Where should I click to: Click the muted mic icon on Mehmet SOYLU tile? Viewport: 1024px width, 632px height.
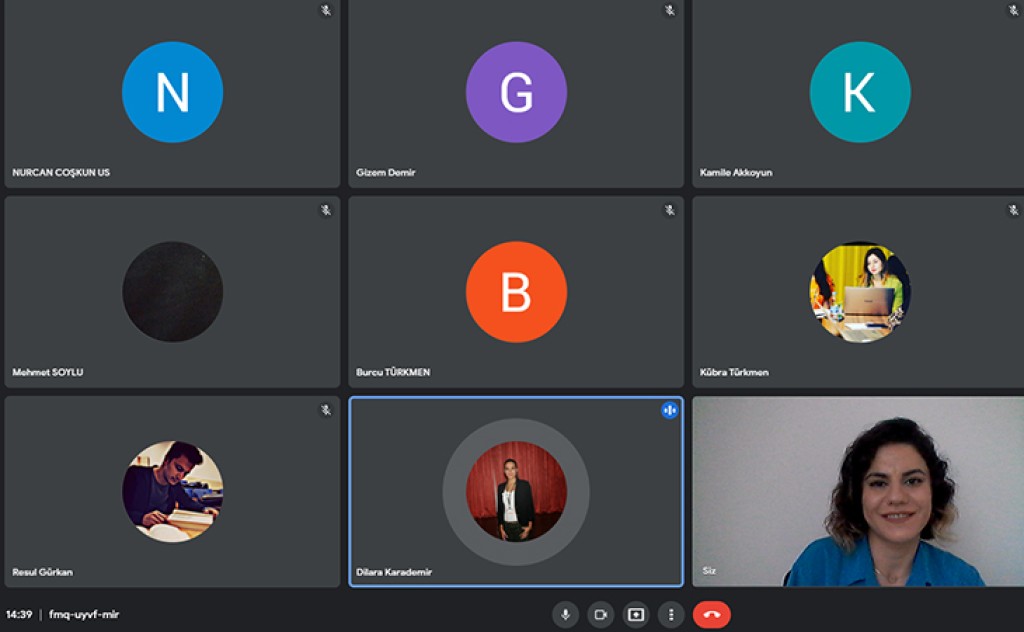(325, 210)
